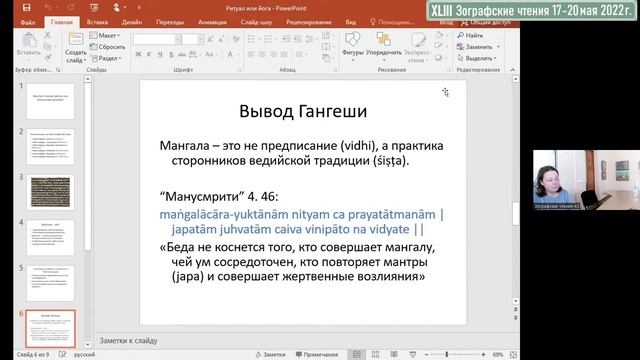Undo the last action
Image resolution: width=640 pixels, height=360 pixels.
pyautogui.click(x=48, y=8)
